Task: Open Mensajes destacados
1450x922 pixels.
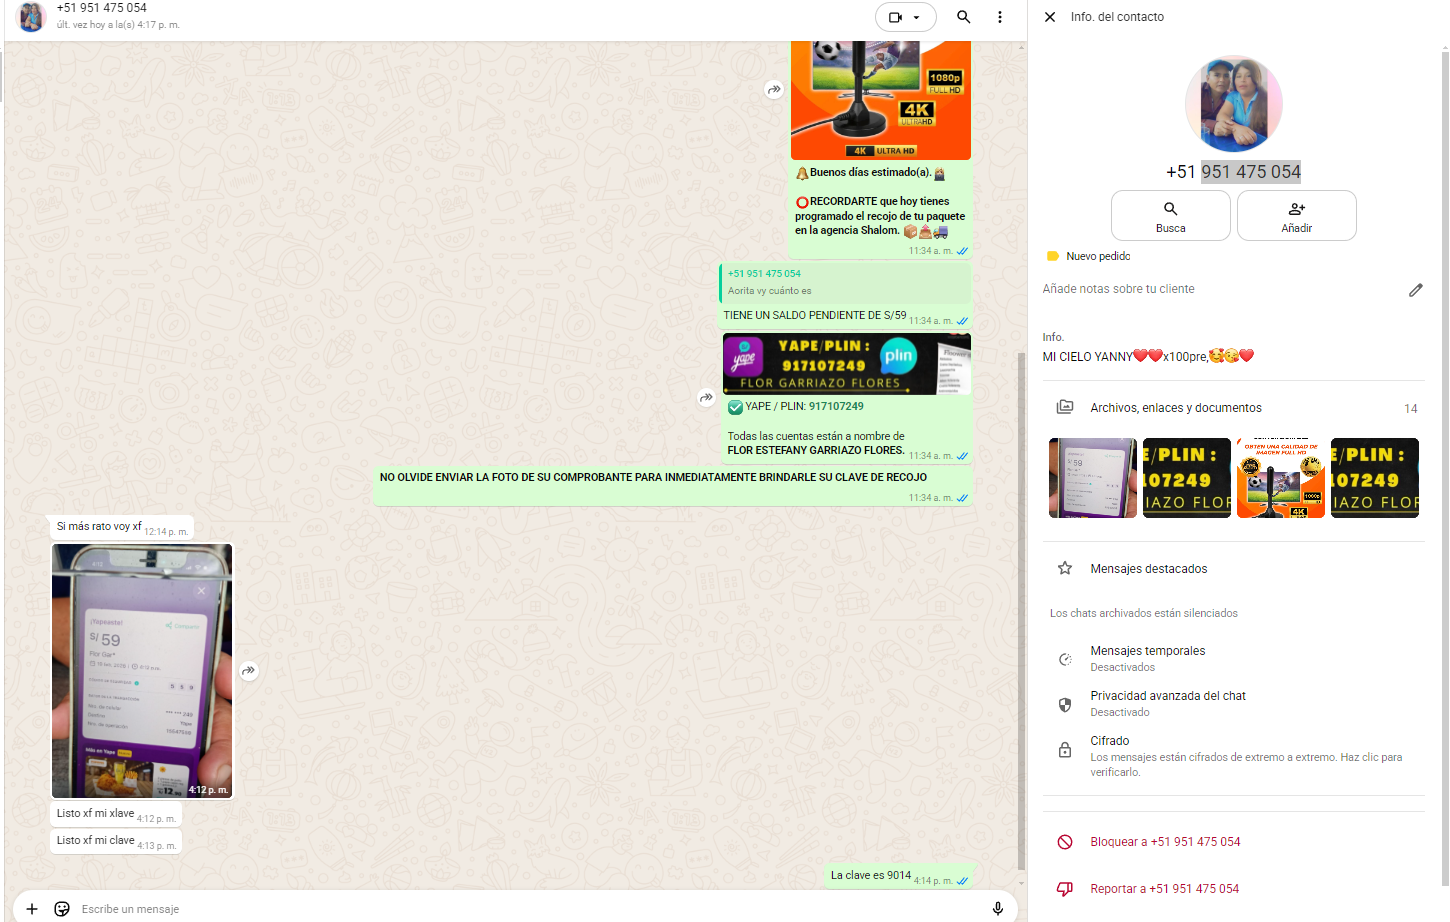Action: [1148, 569]
